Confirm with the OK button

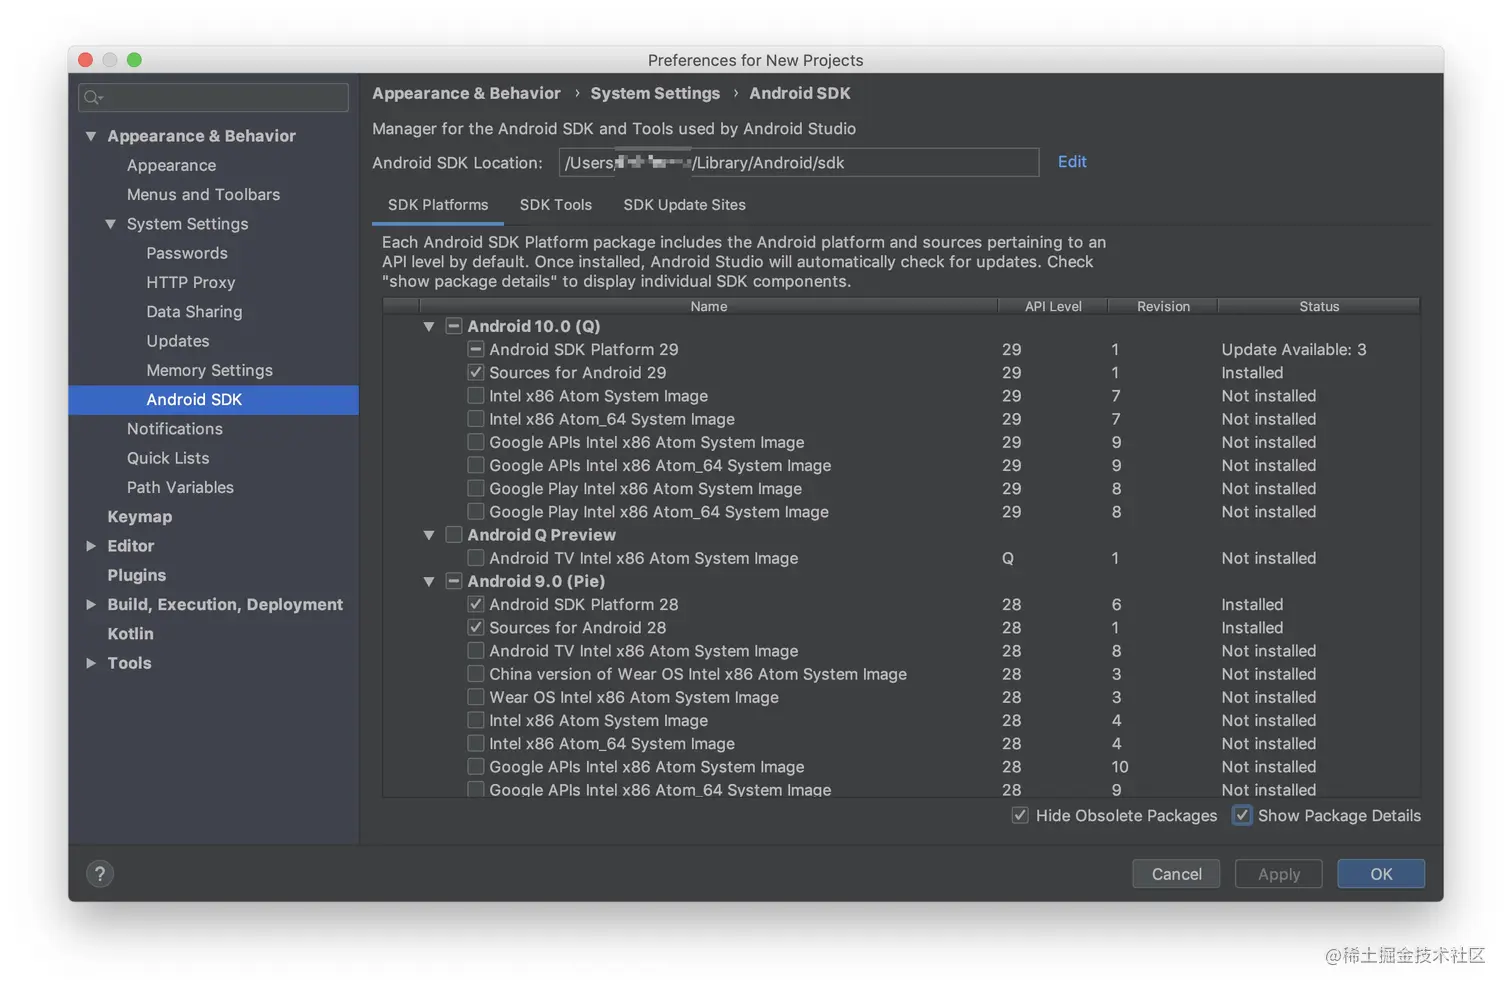point(1381,874)
